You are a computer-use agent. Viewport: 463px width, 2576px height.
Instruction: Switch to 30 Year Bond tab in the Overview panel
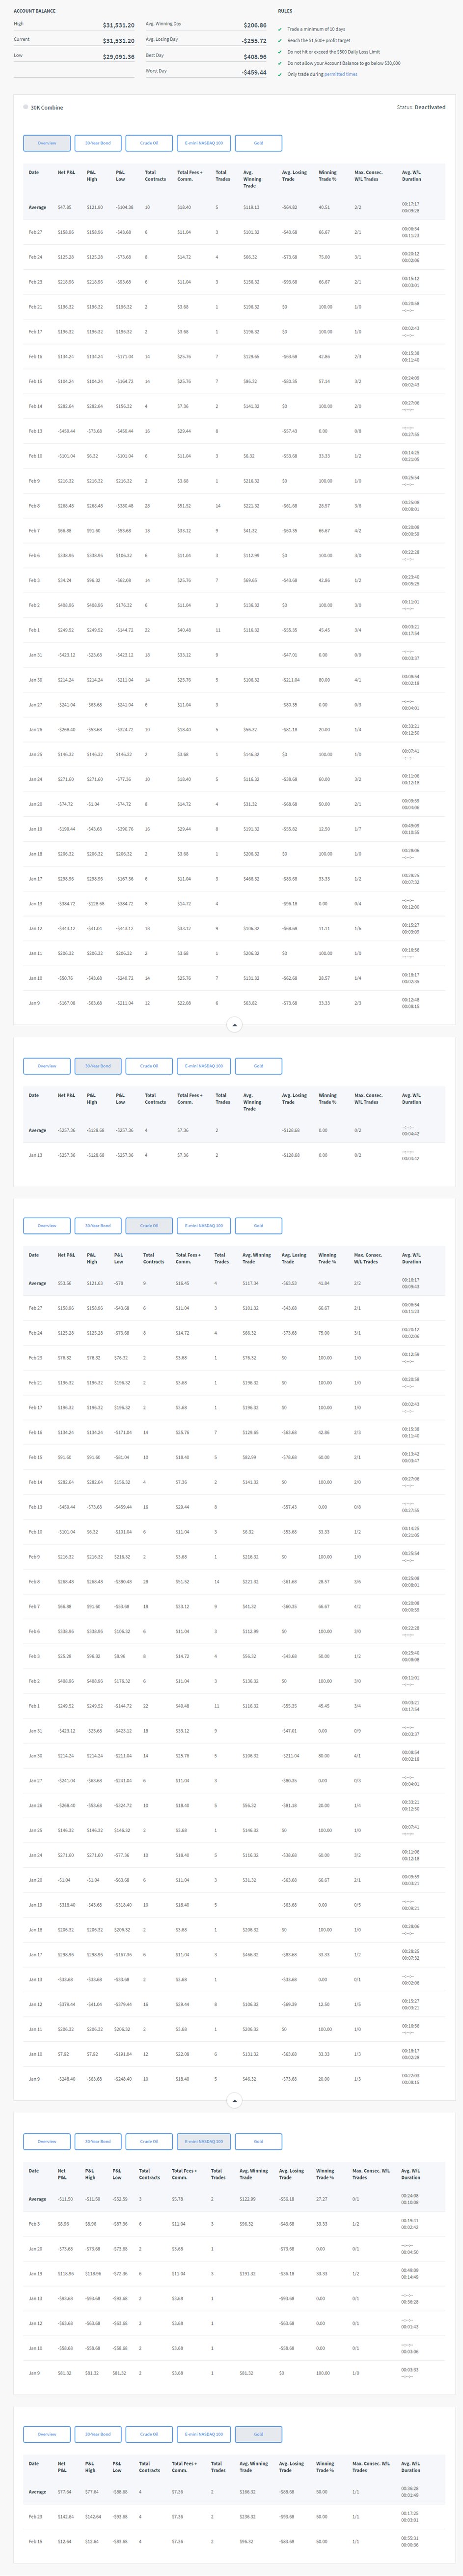[98, 143]
